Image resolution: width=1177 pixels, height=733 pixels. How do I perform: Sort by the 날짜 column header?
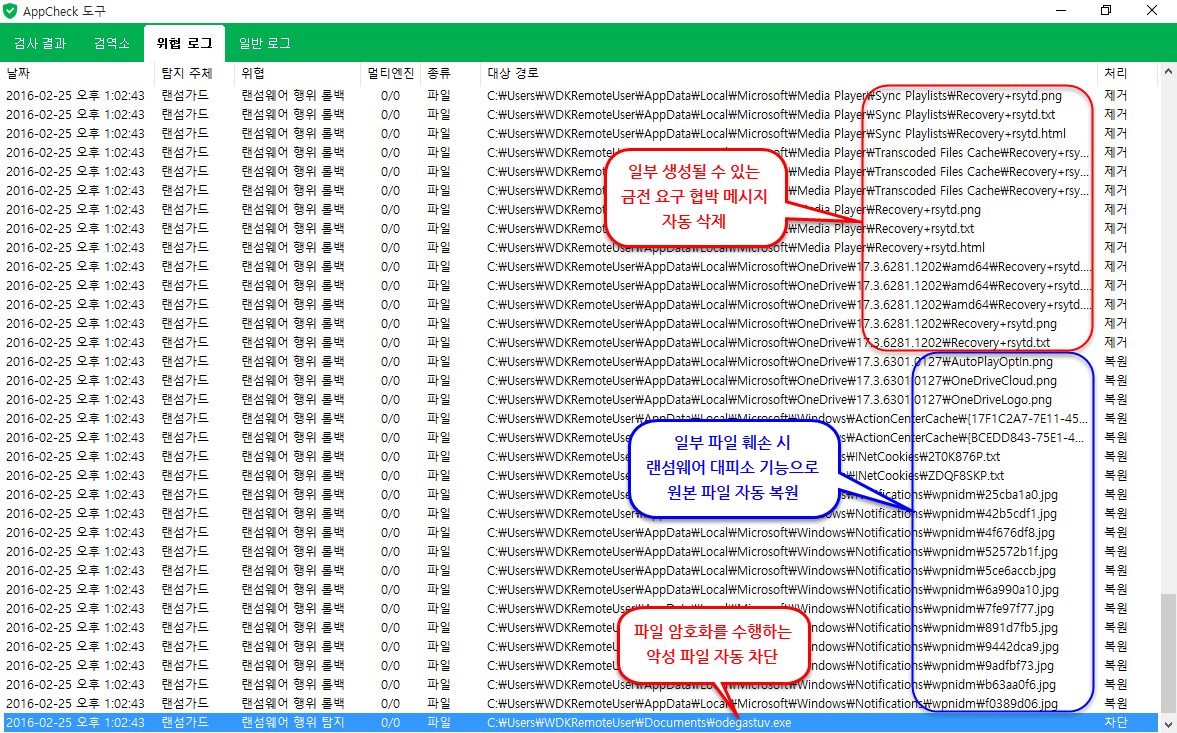[x=19, y=74]
